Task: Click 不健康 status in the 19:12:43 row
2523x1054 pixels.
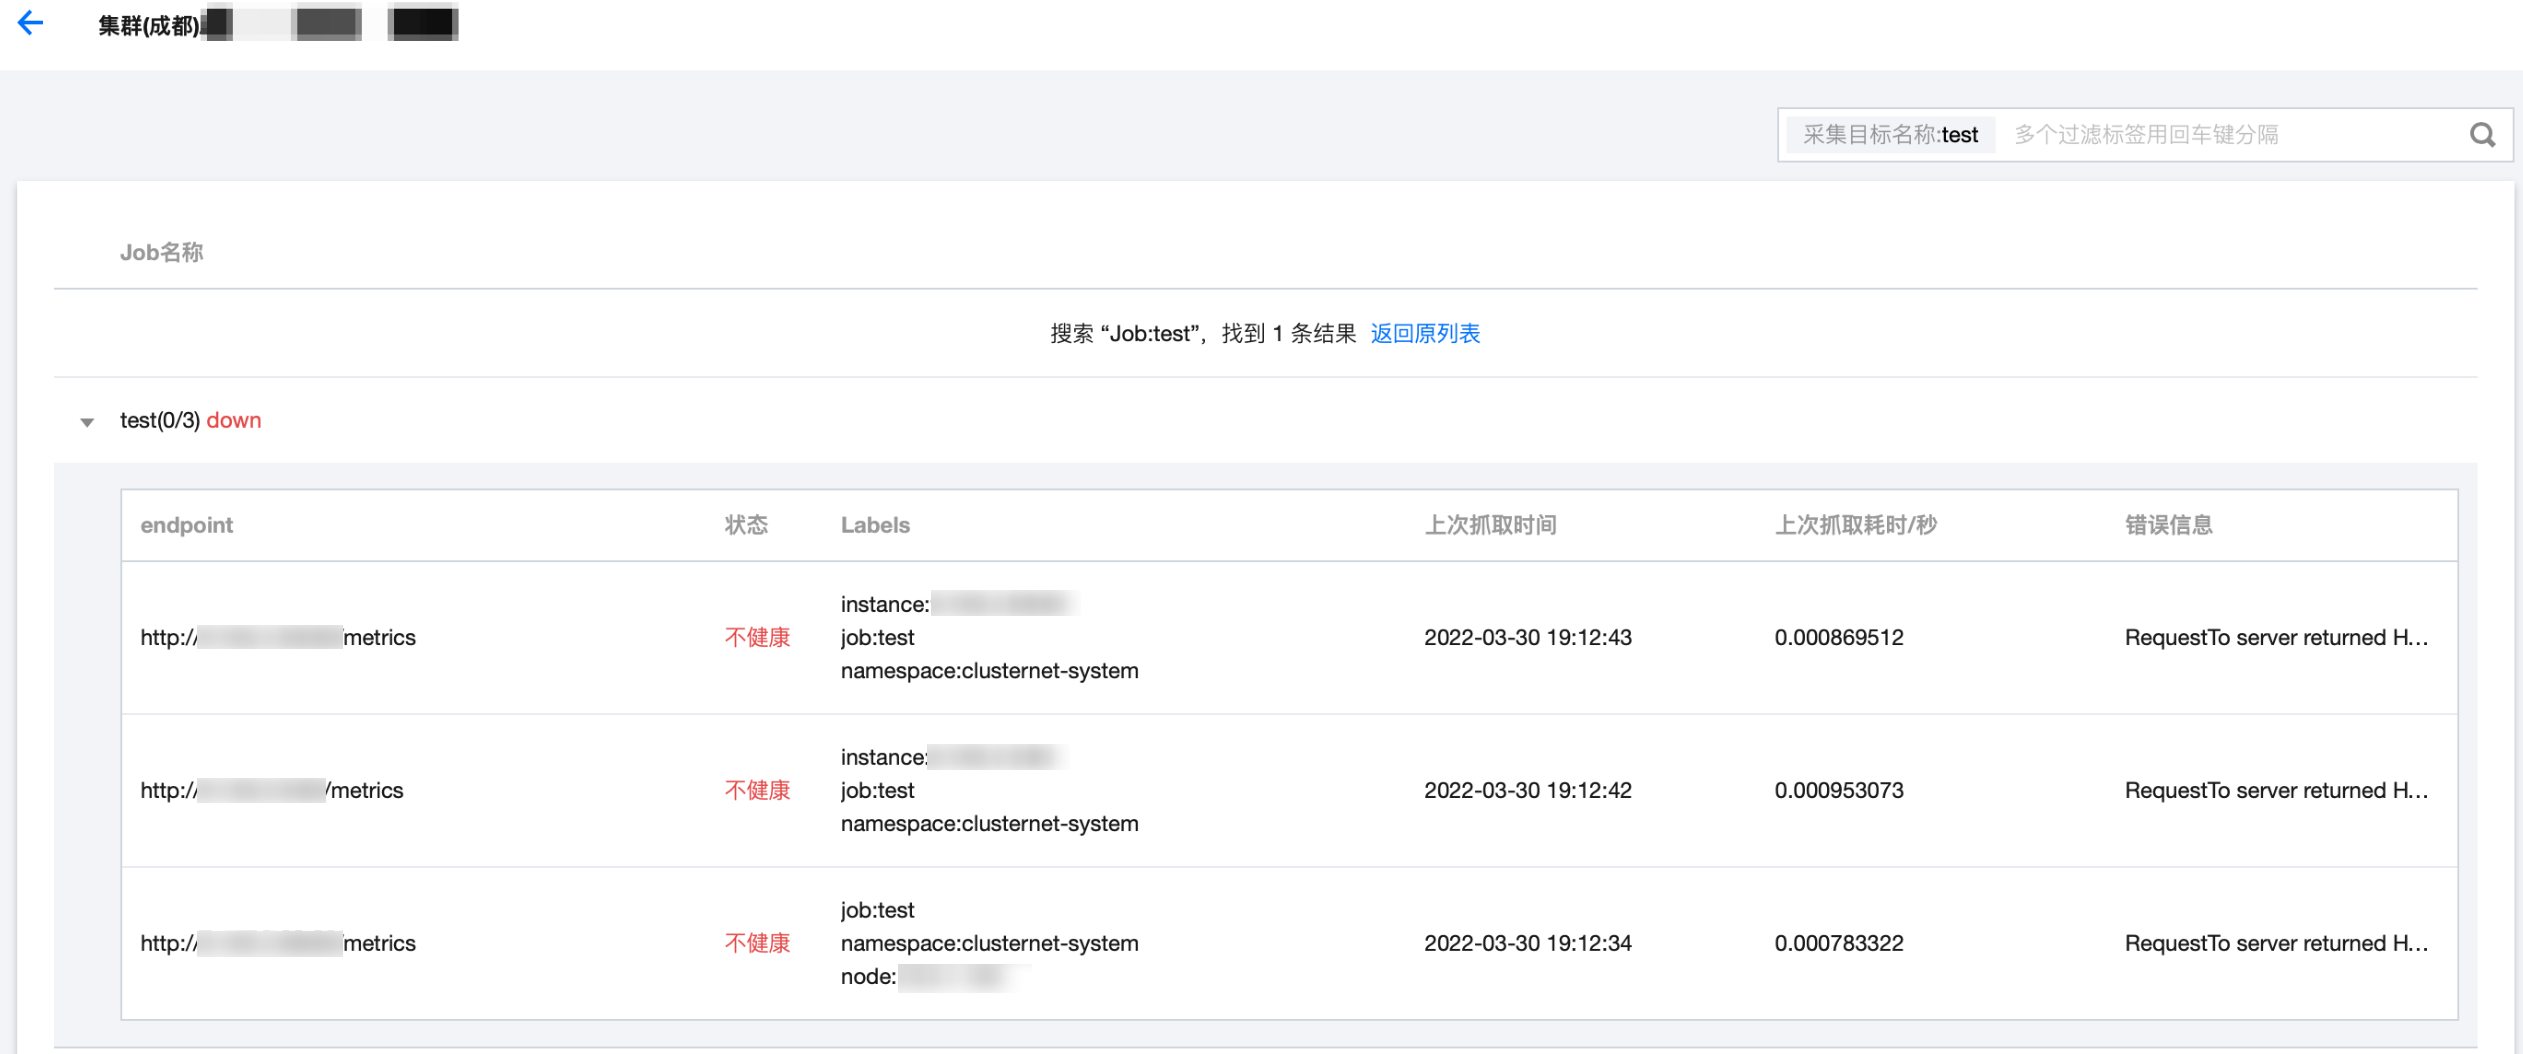Action: click(757, 637)
